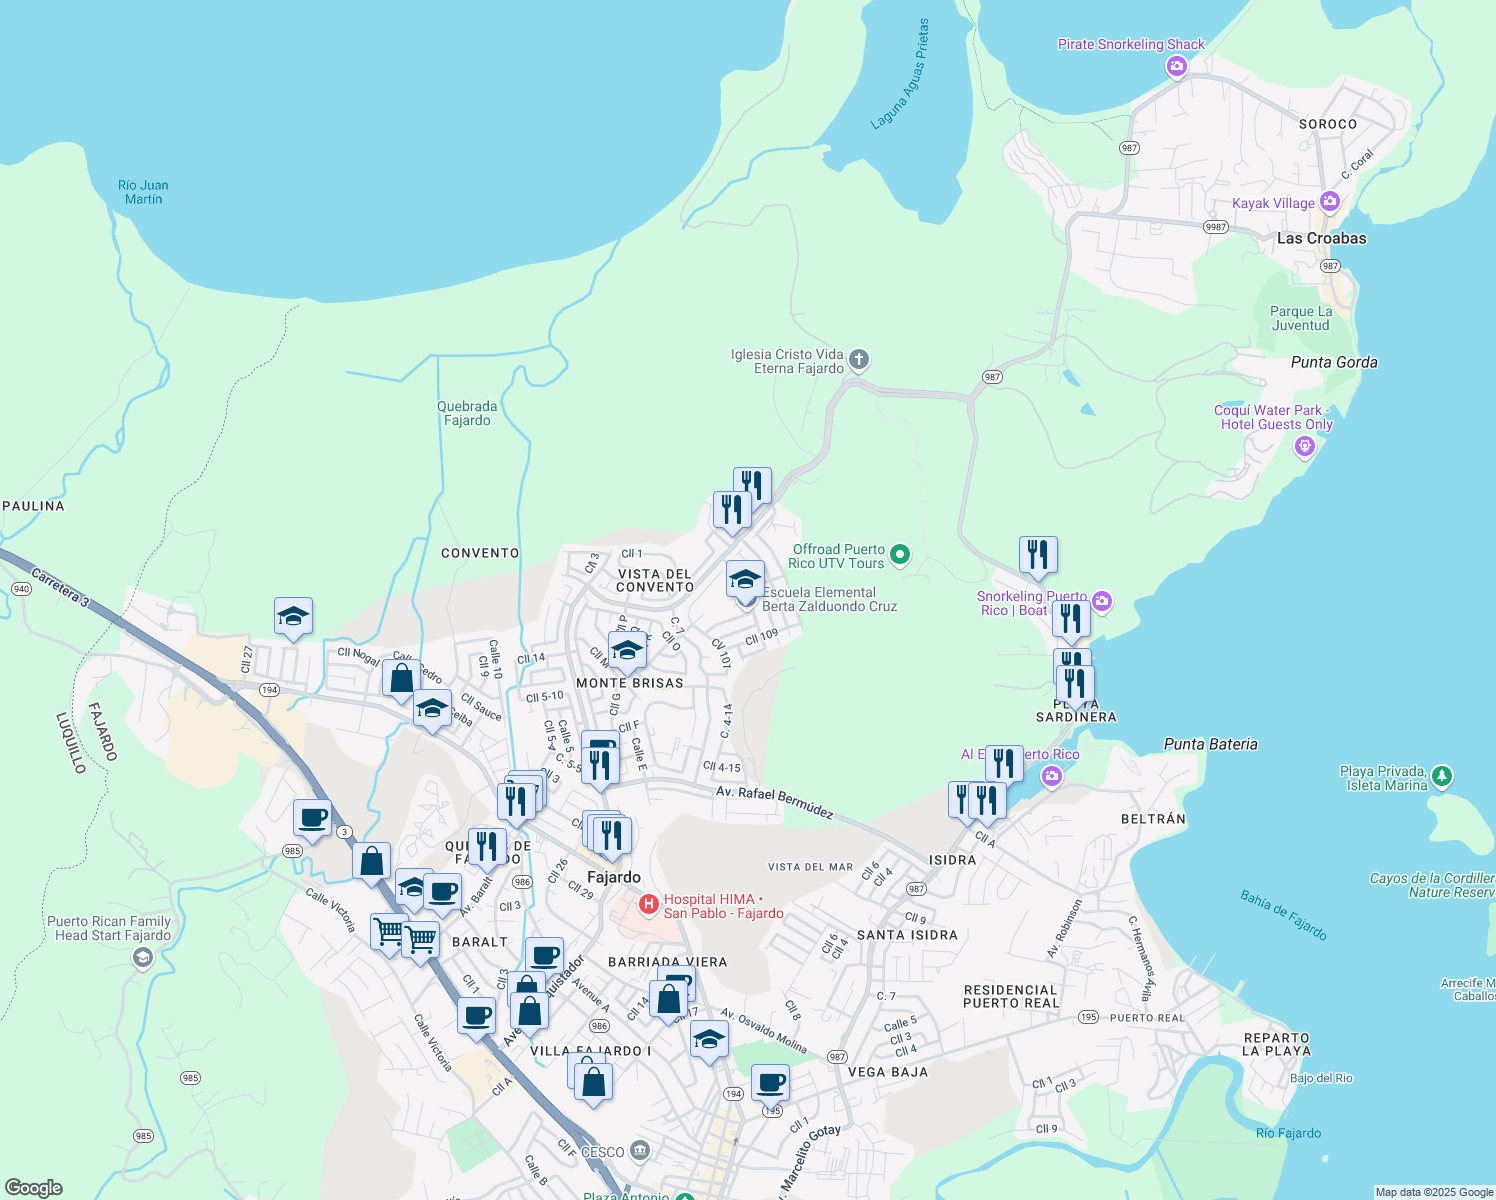Select the Río Fajardo river label
This screenshot has width=1496, height=1200.
pos(1288,1133)
